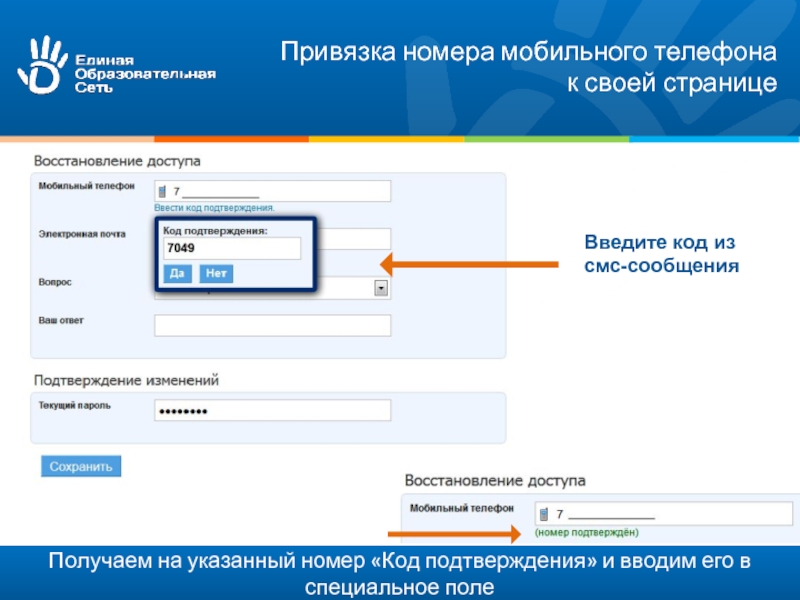The width and height of the screenshot is (800, 600).
Task: Click the lower Восстановление доступа heading
Action: coord(495,481)
